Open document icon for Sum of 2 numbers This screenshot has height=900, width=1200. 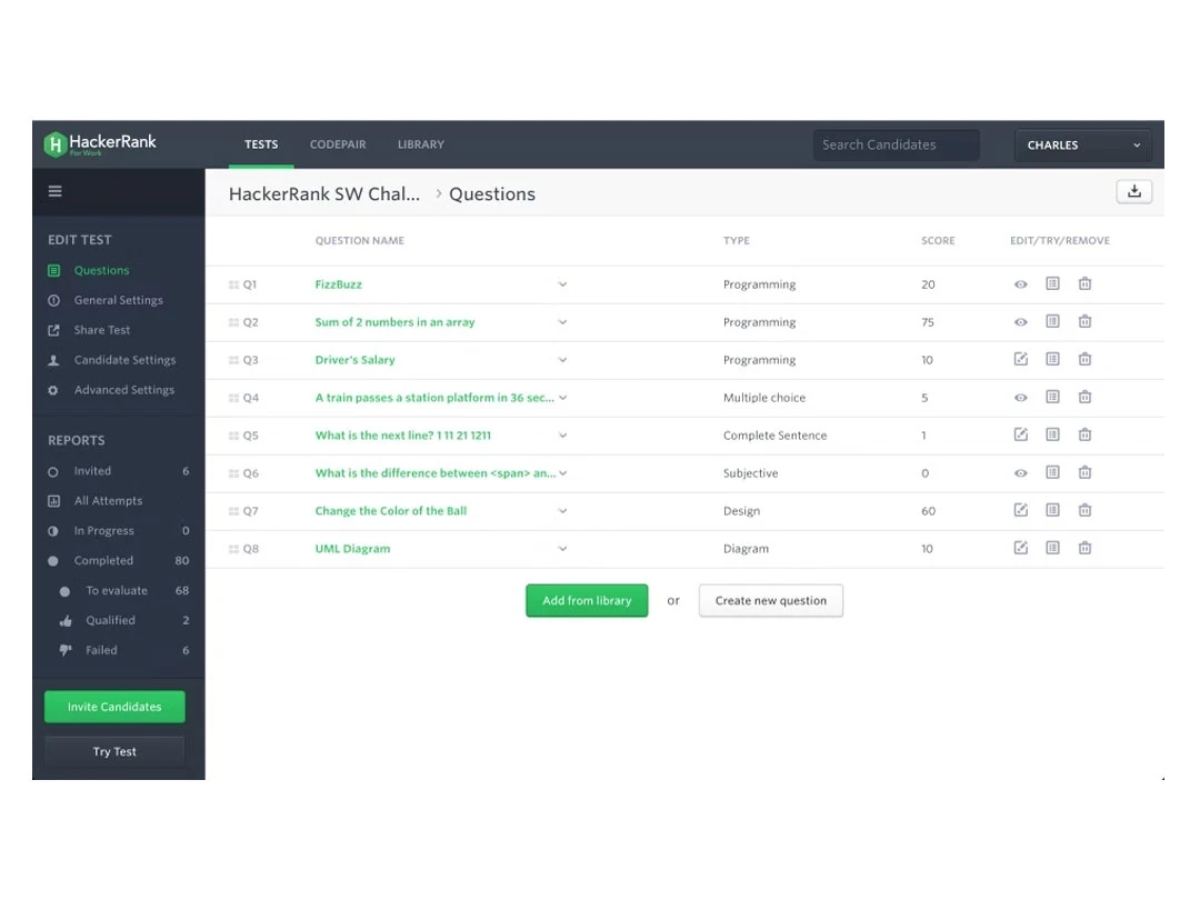click(x=1052, y=322)
